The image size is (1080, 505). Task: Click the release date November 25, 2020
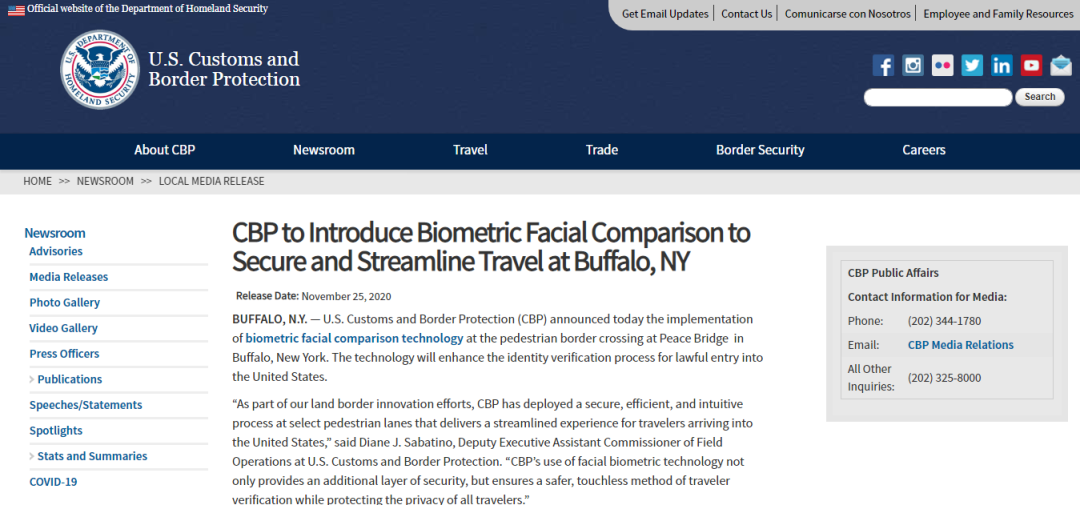(x=346, y=296)
